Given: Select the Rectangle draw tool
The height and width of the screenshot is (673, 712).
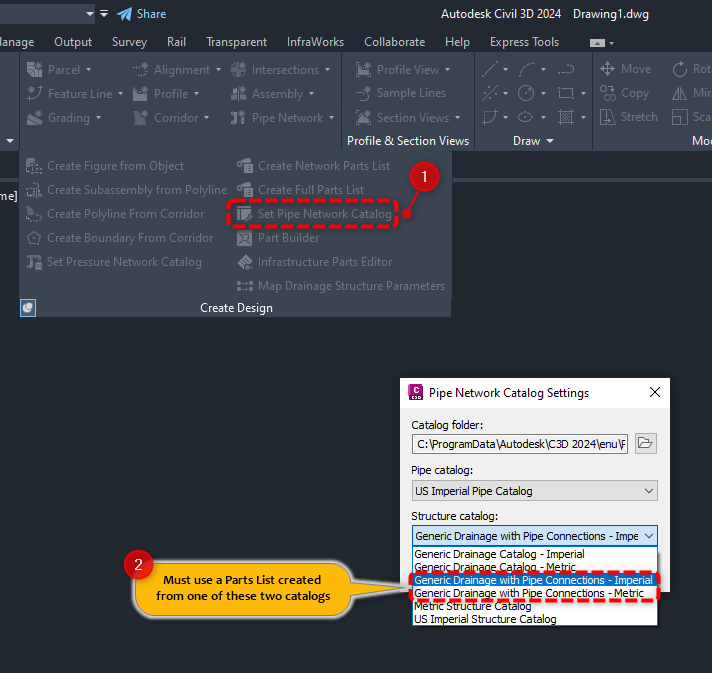Looking at the screenshot, I should click(x=566, y=93).
